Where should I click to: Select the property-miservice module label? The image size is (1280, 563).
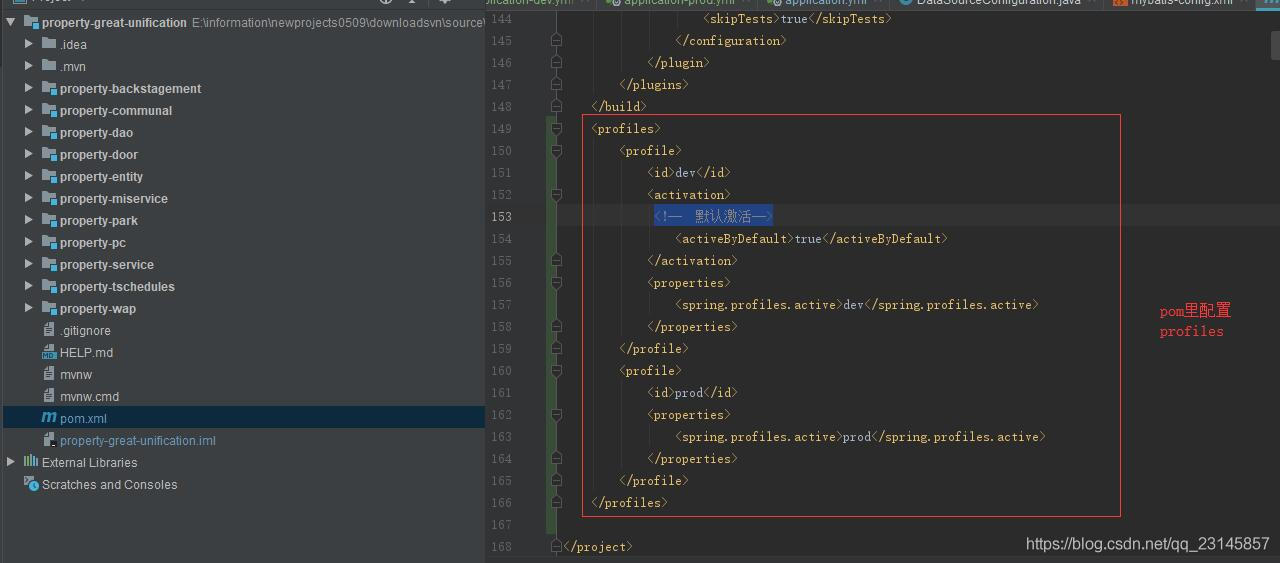[x=114, y=199]
